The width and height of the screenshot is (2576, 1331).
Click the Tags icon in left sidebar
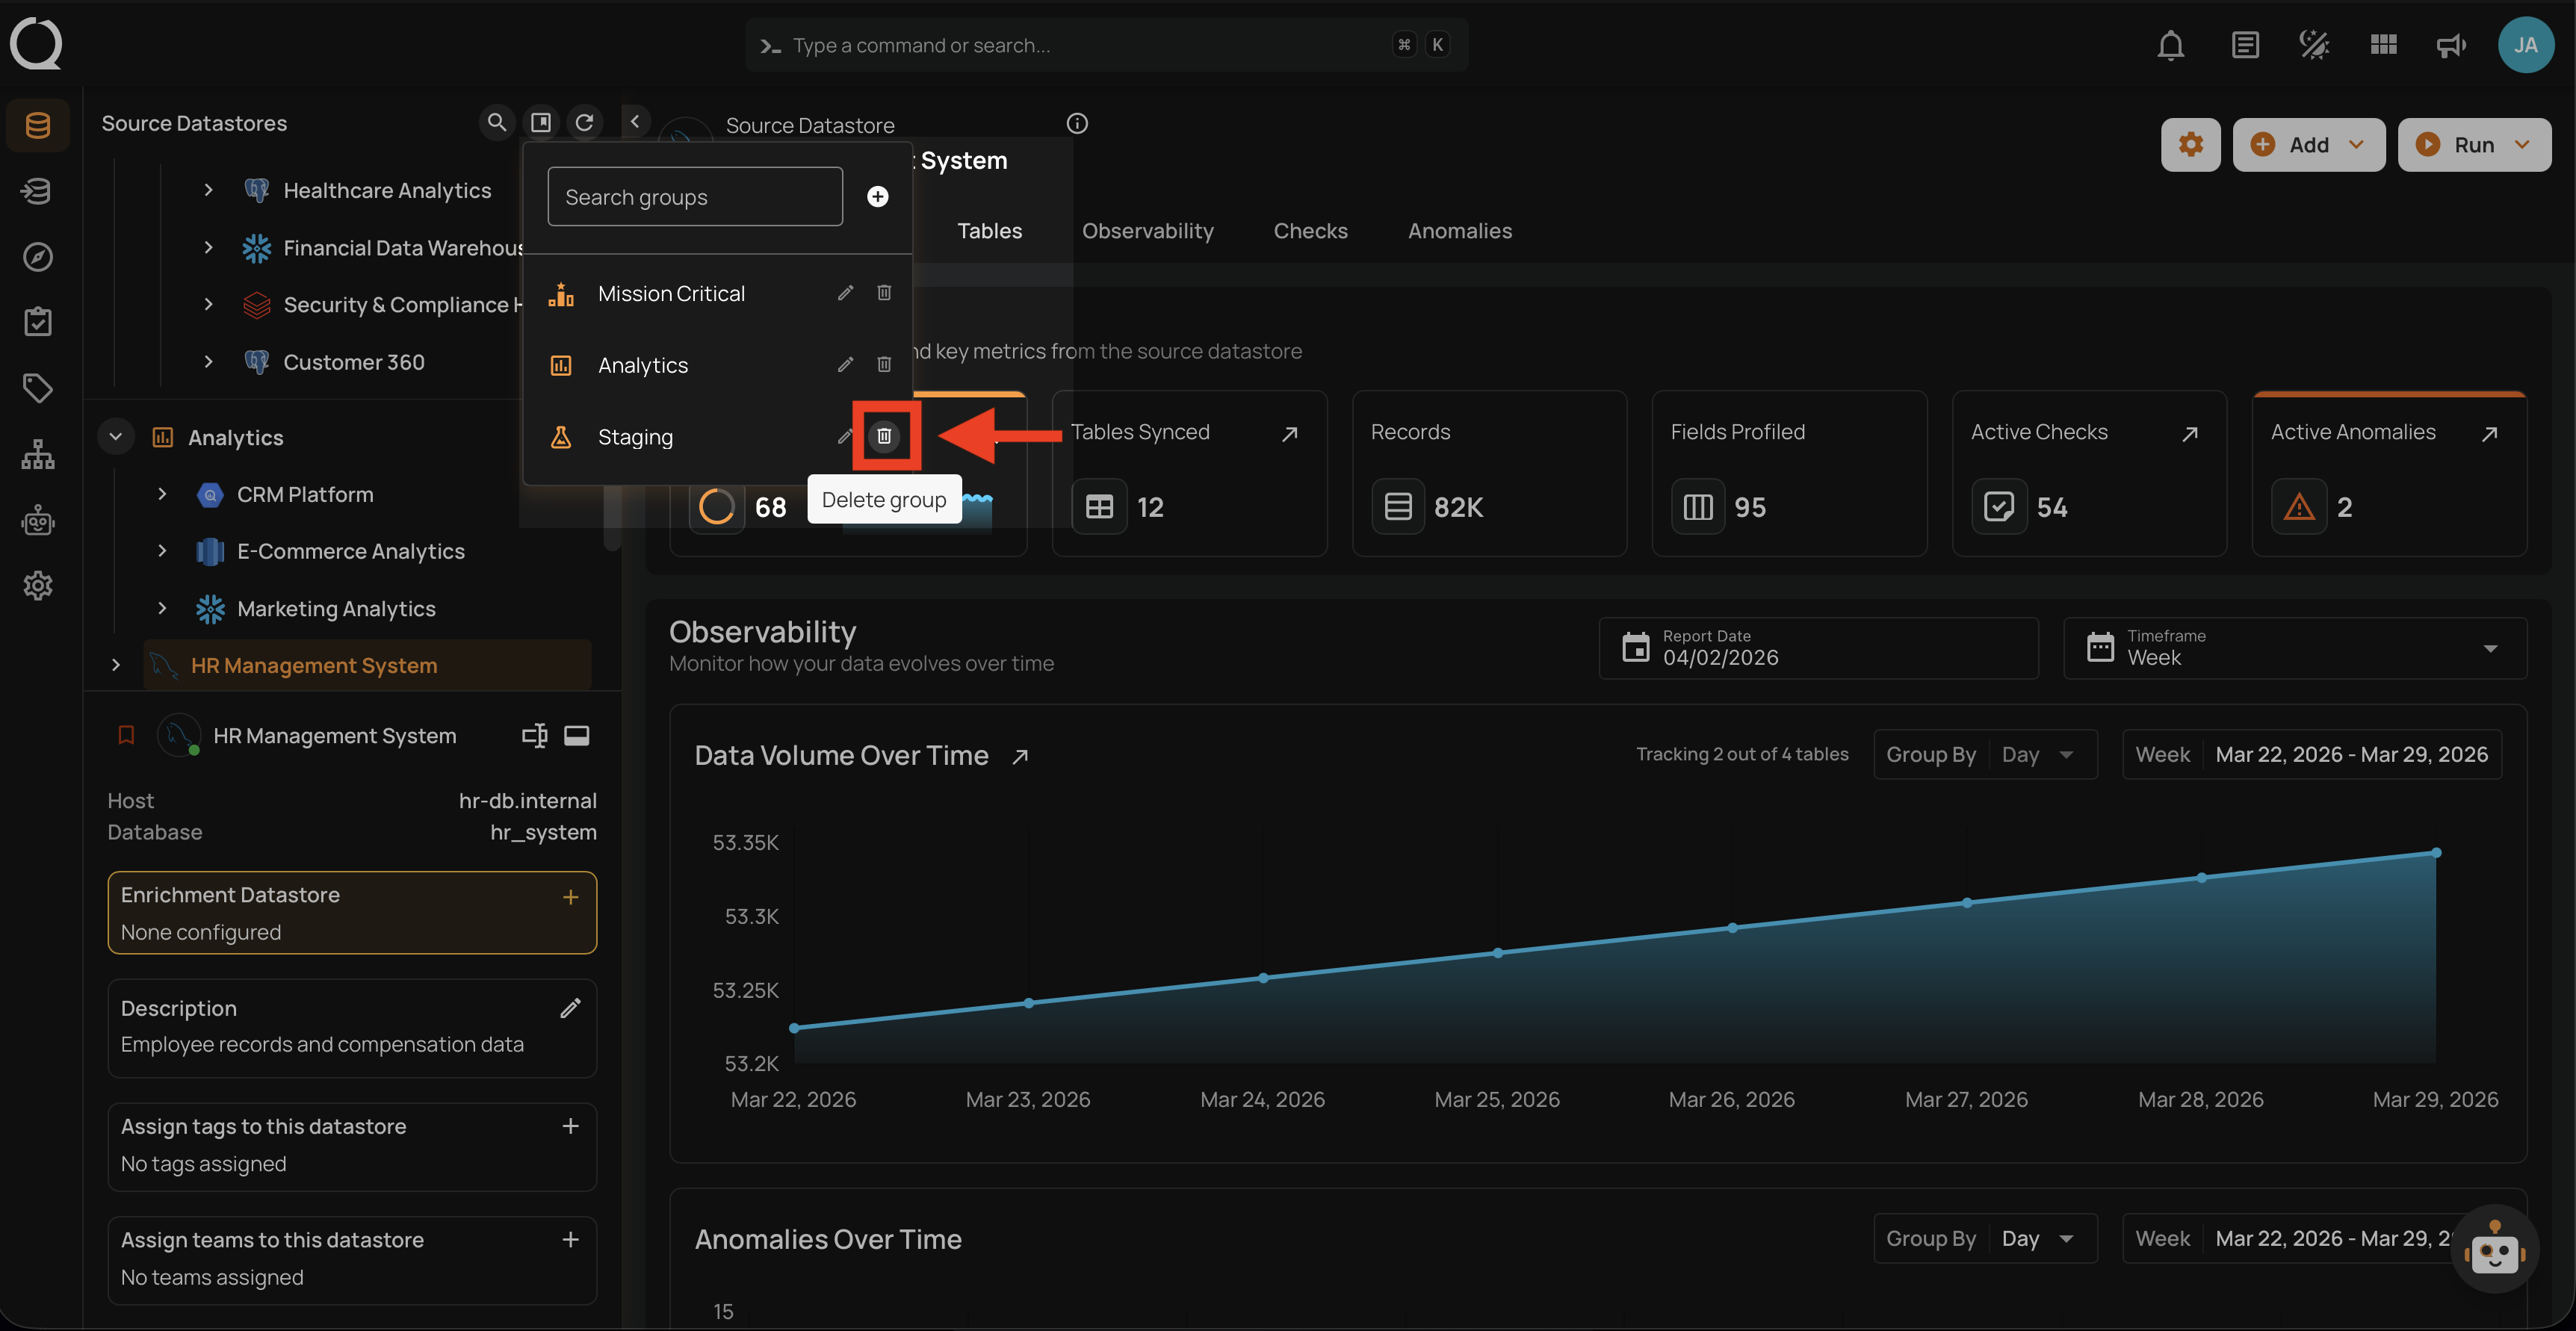click(38, 388)
